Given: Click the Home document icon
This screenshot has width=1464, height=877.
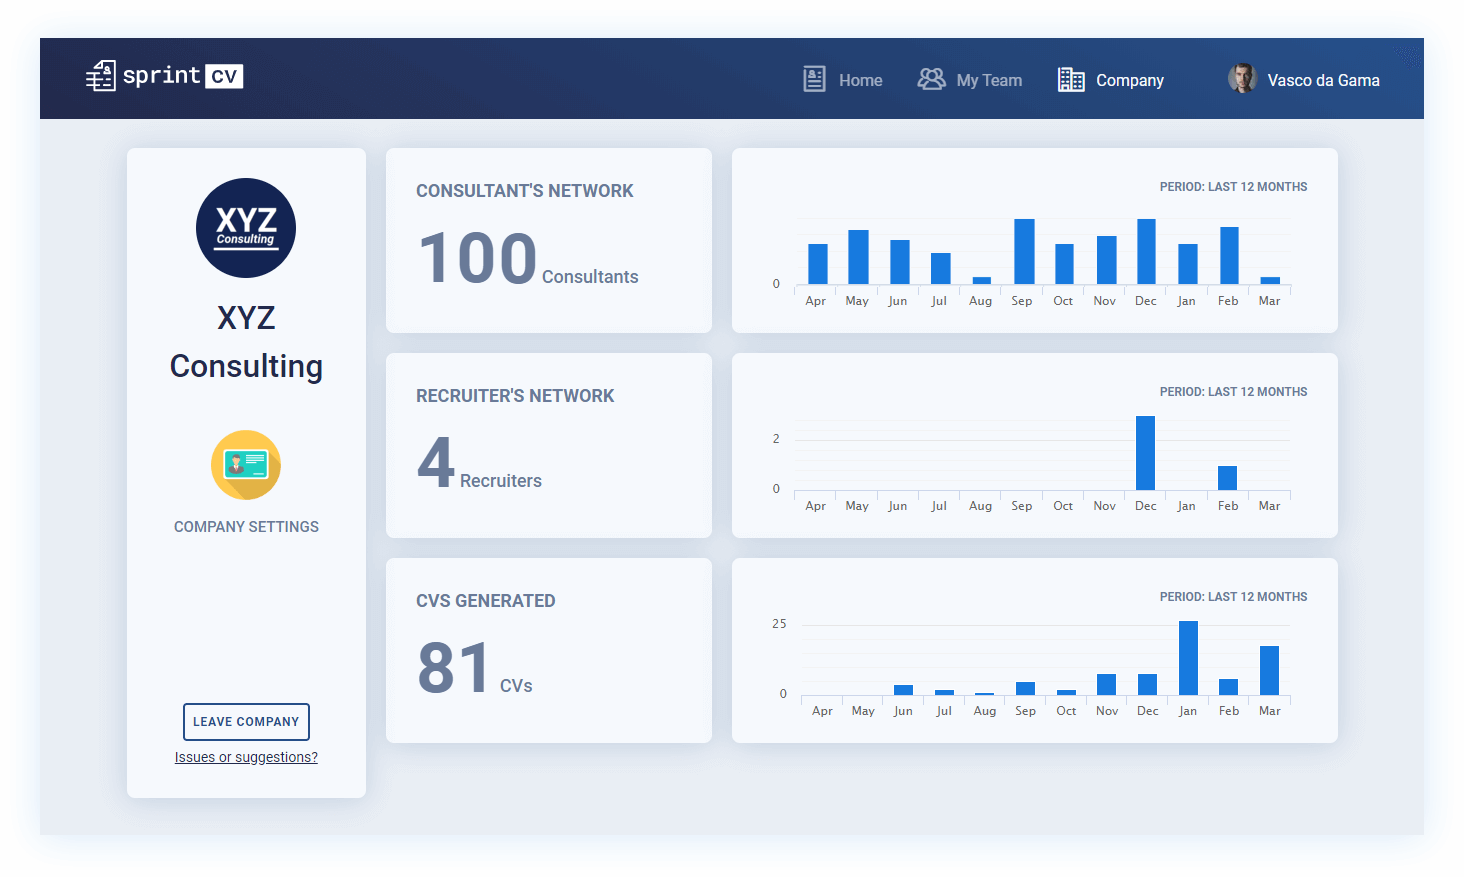Looking at the screenshot, I should pos(814,79).
